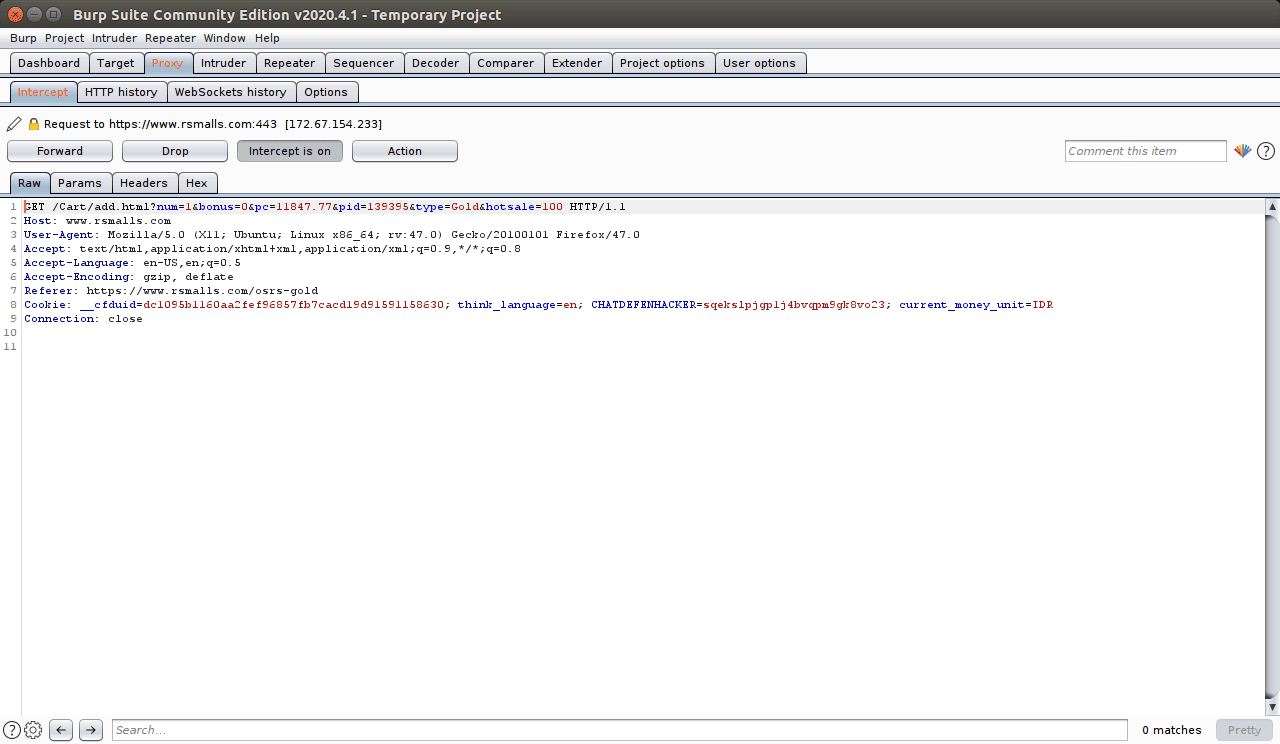Click the help icon at bottom left
1280x744 pixels.
(x=12, y=730)
